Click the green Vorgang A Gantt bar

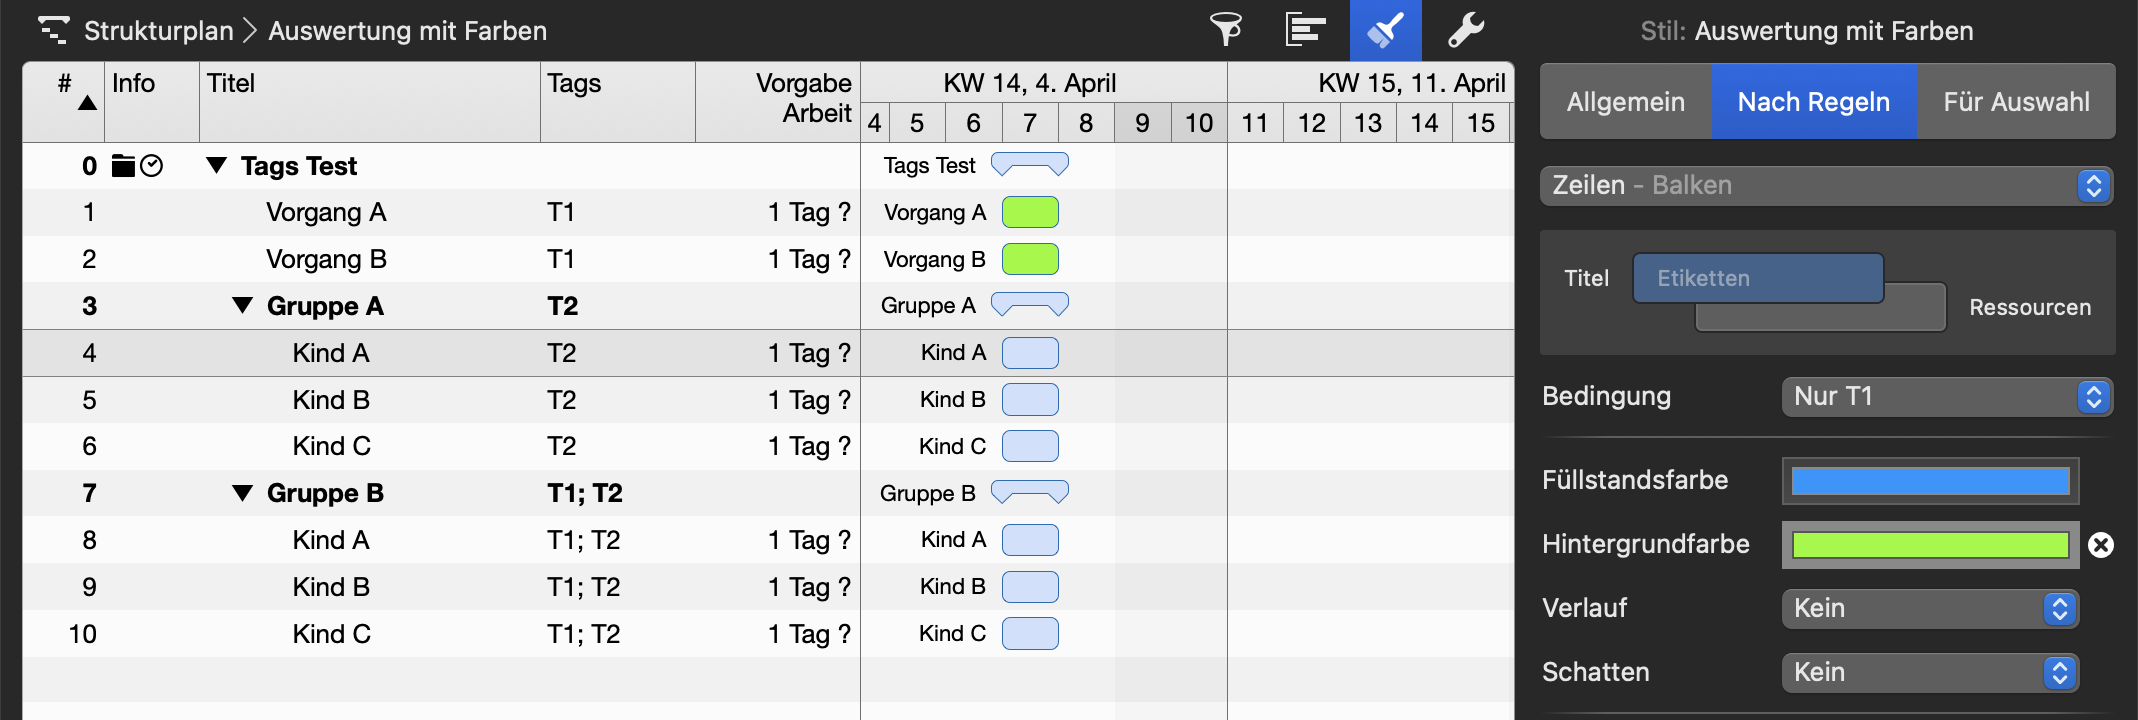[x=1030, y=212]
